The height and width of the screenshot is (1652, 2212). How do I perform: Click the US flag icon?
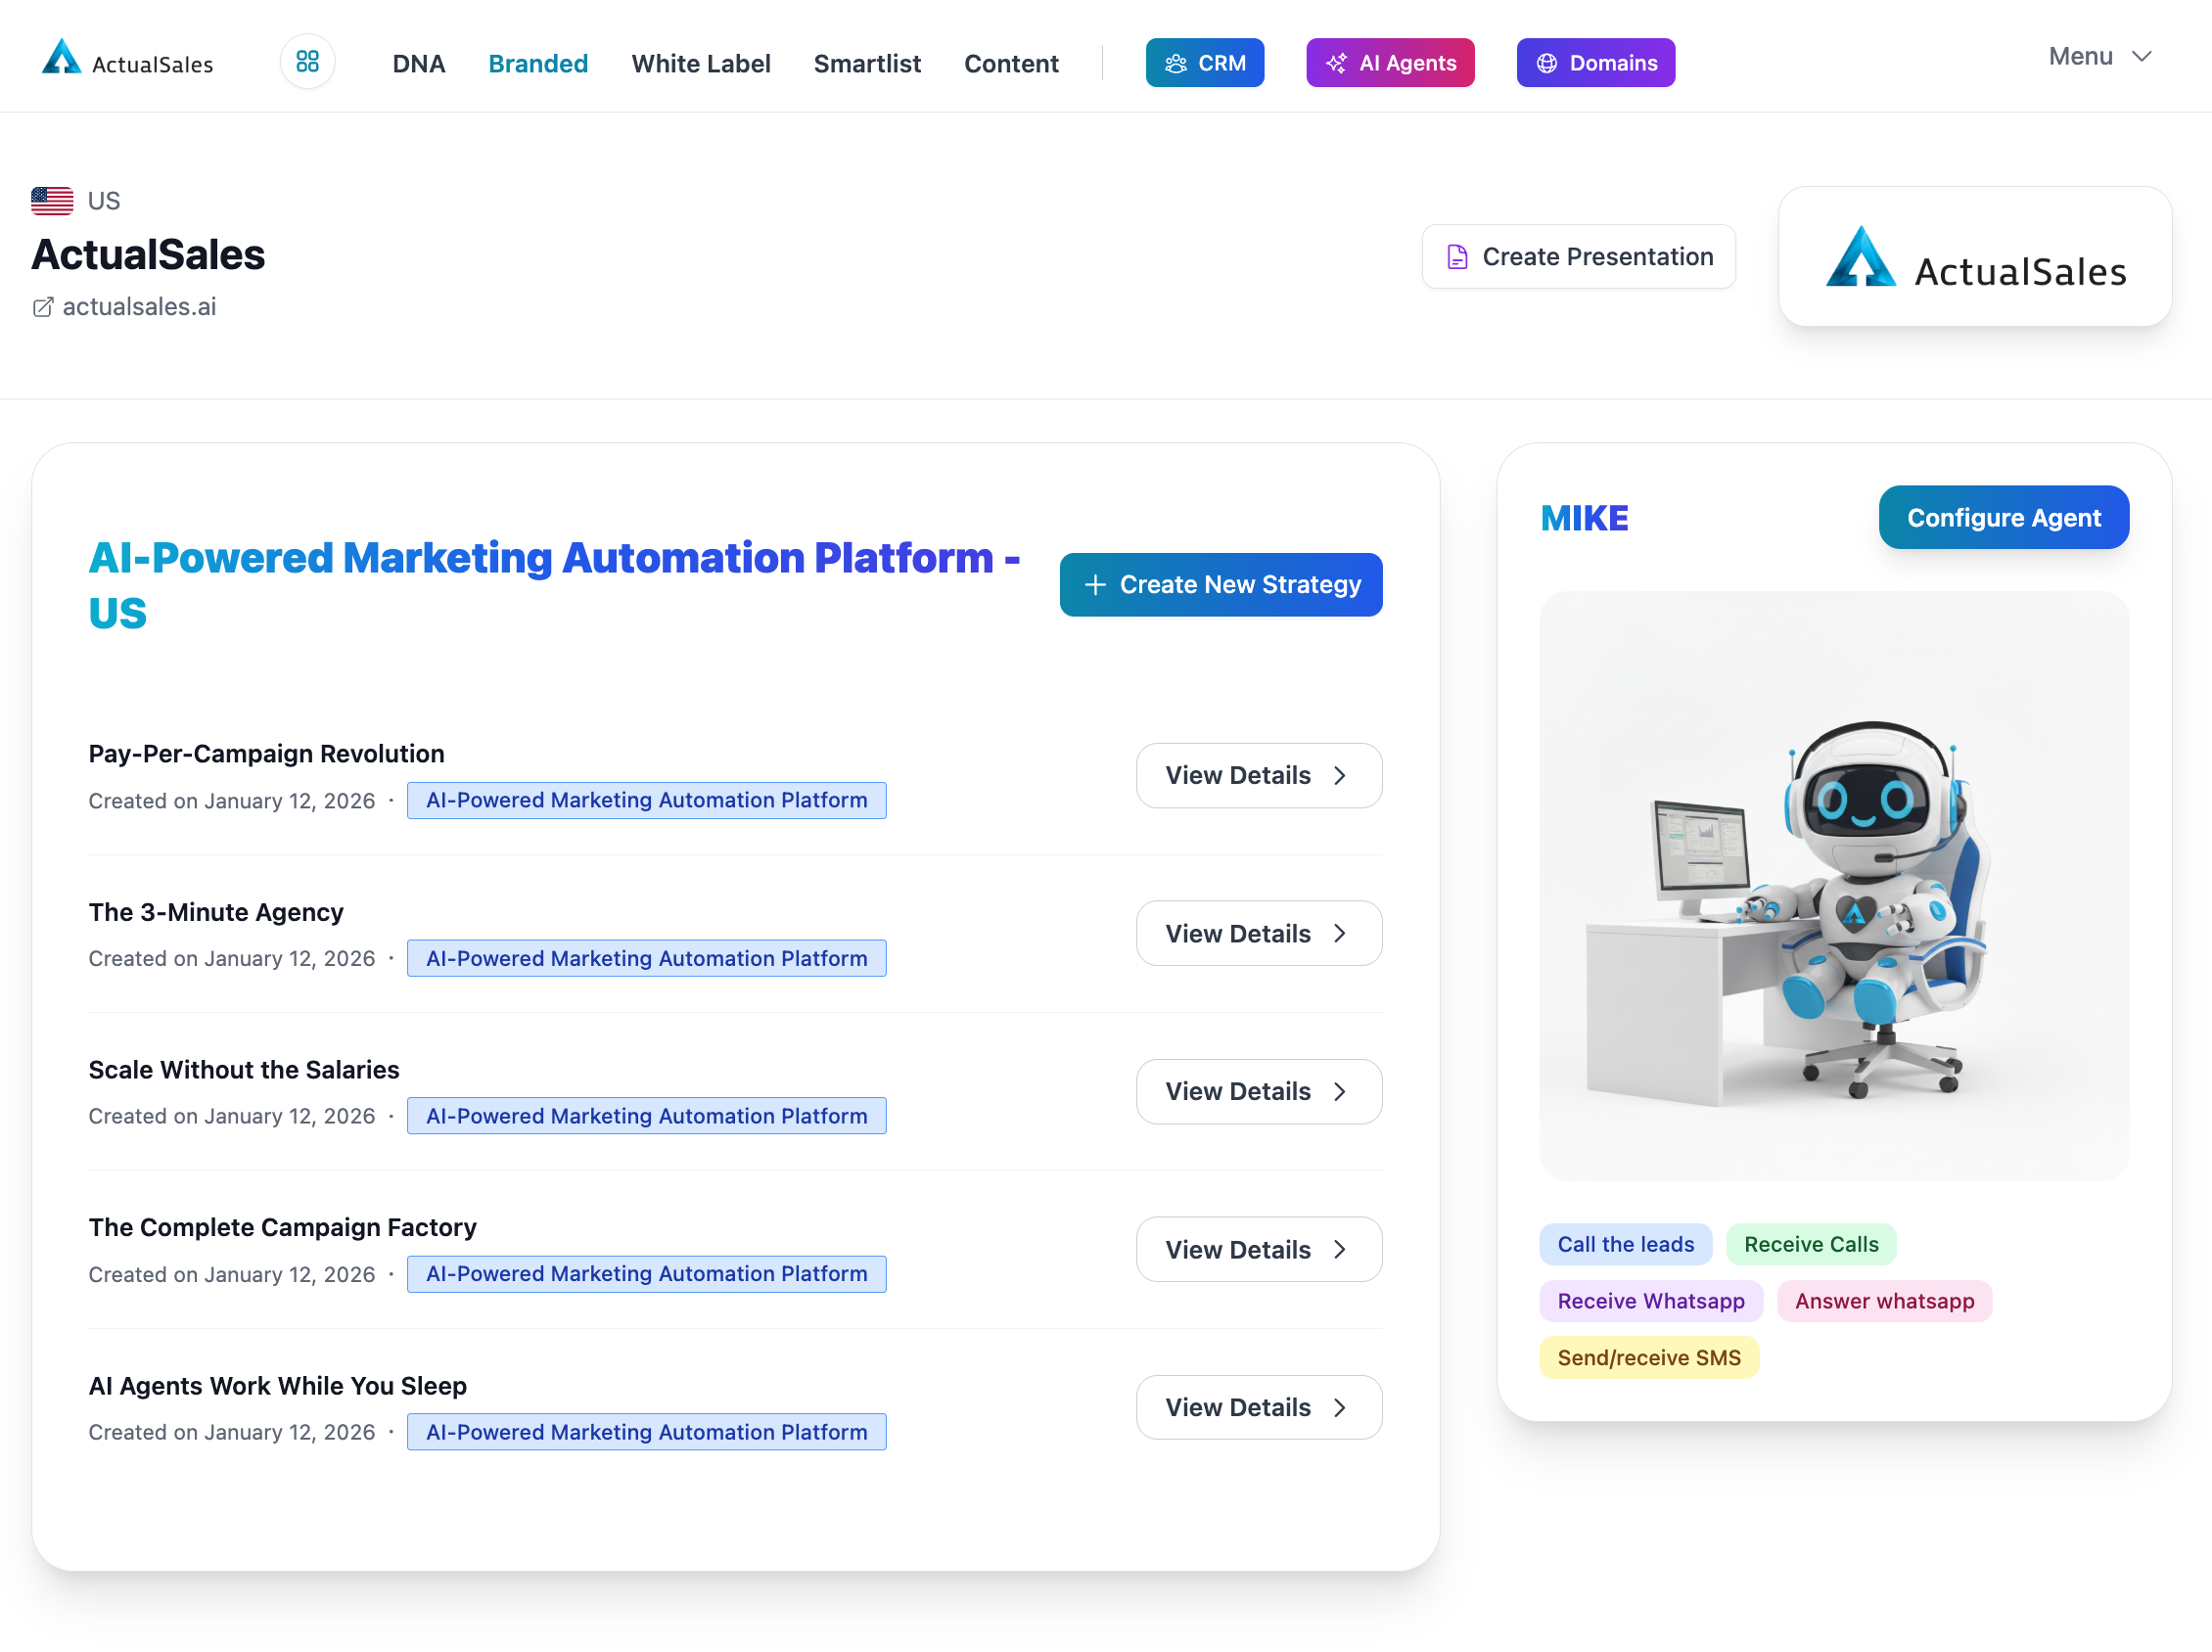pos(52,201)
